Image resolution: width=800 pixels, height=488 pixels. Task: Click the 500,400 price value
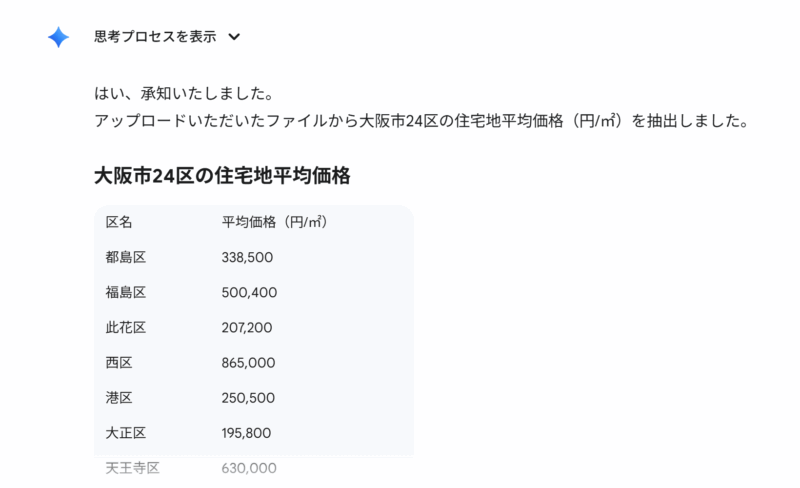click(x=249, y=292)
